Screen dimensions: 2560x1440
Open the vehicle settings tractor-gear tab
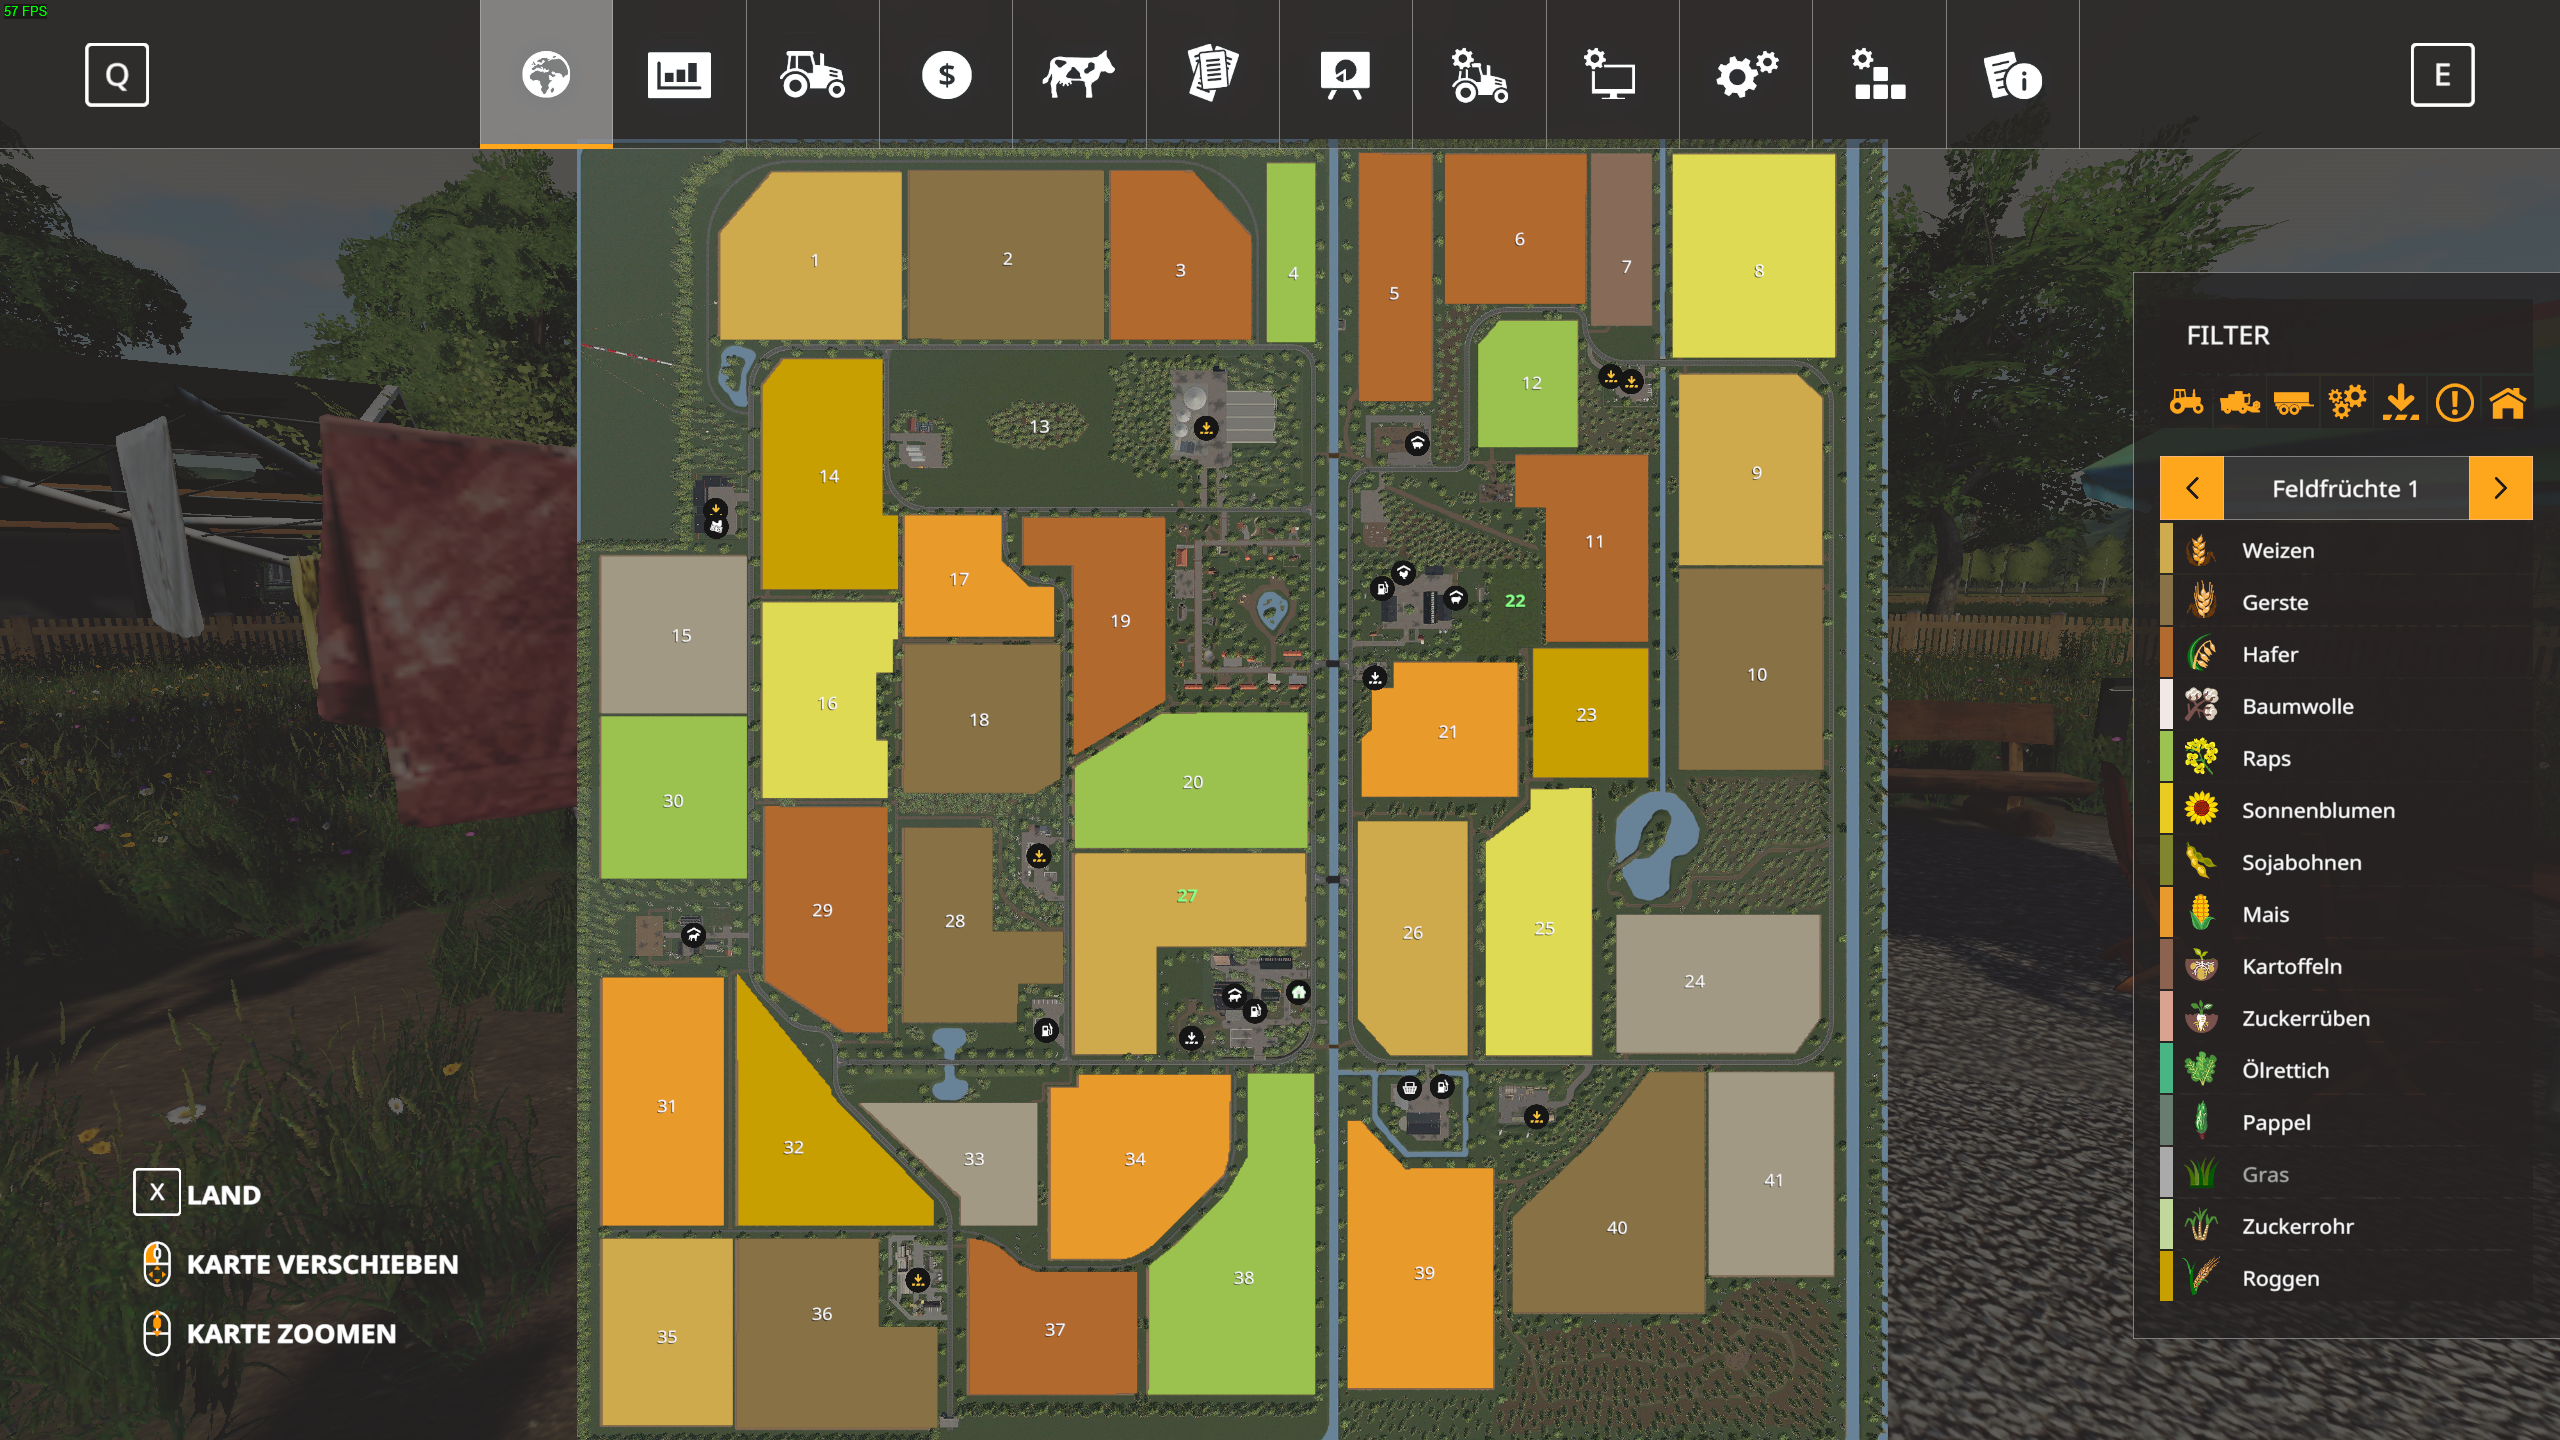tap(1479, 74)
